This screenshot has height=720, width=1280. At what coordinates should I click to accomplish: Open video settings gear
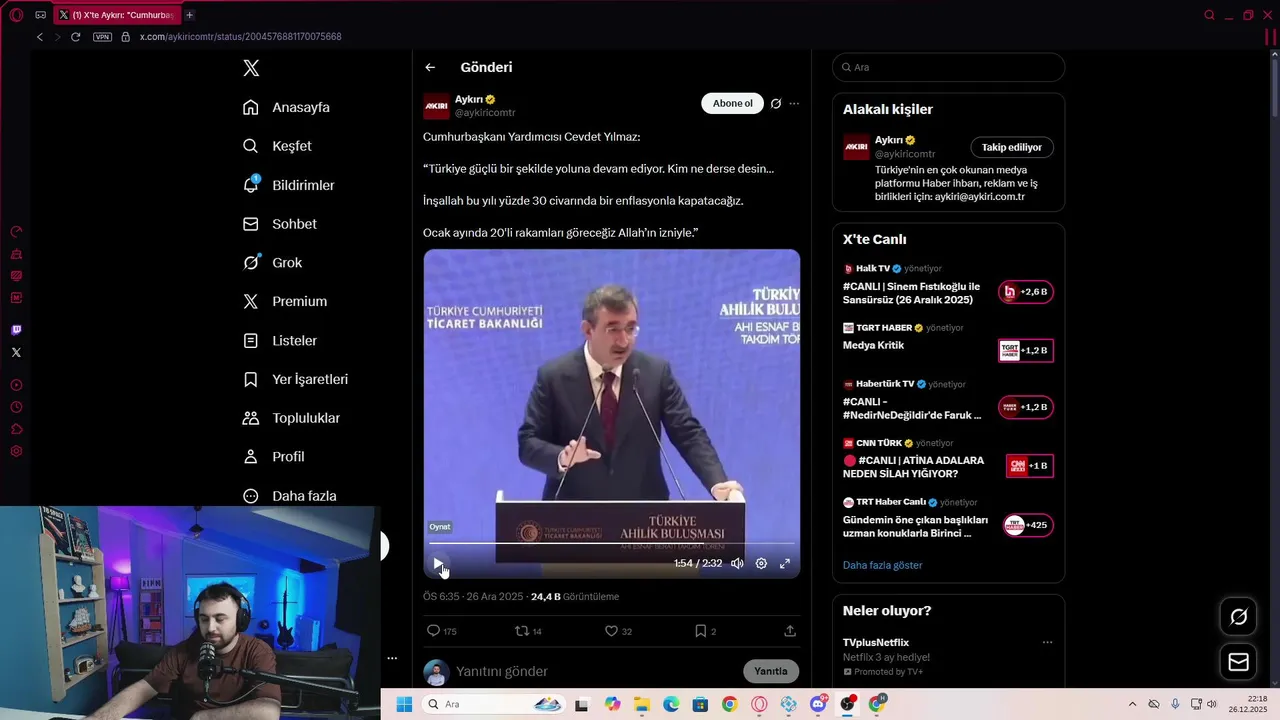[x=761, y=563]
